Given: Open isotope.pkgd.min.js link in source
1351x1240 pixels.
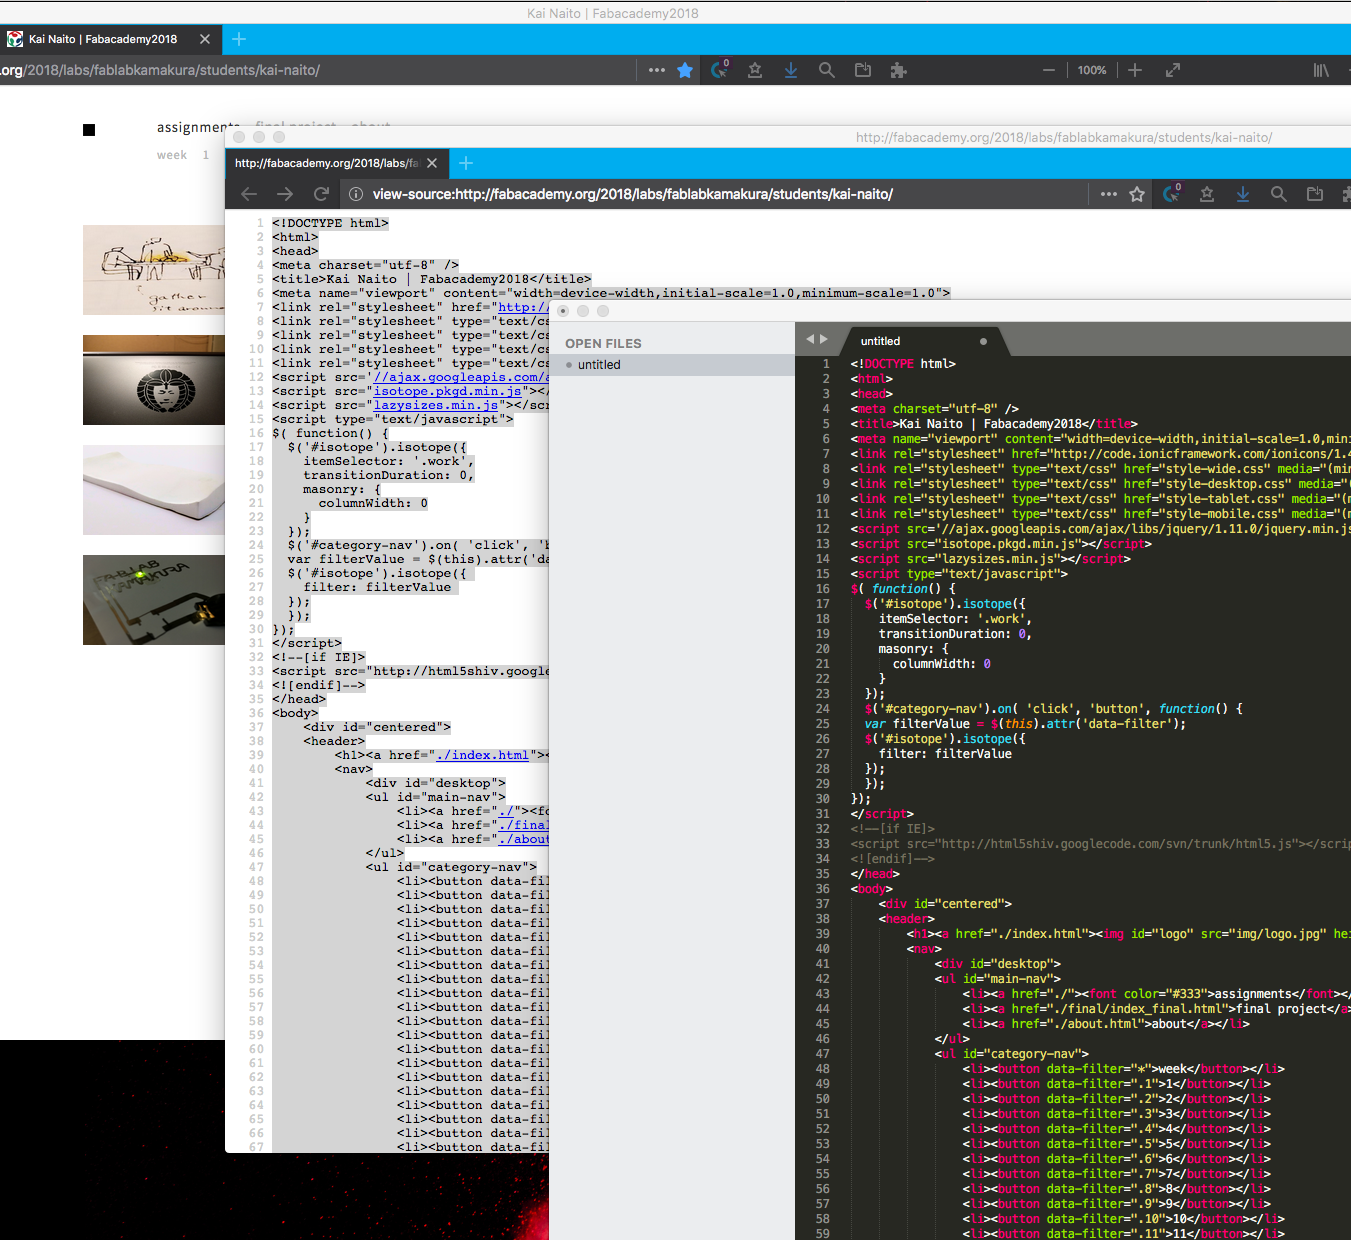Looking at the screenshot, I should pyautogui.click(x=448, y=391).
